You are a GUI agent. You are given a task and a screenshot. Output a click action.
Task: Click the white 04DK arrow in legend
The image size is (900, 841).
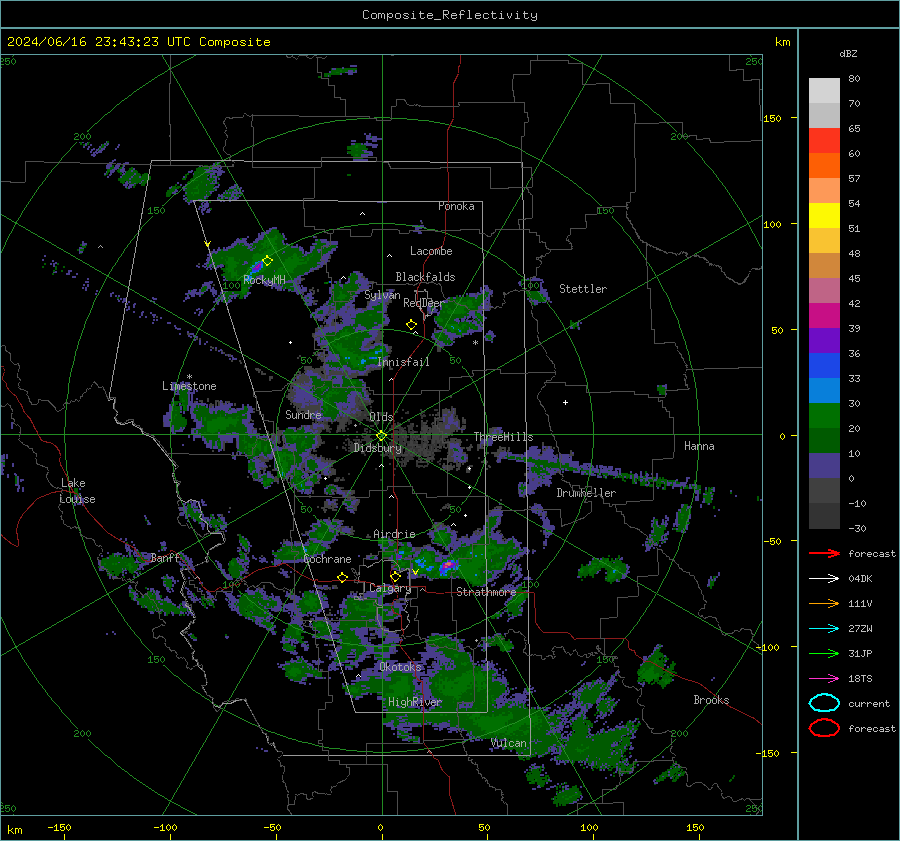pos(824,579)
